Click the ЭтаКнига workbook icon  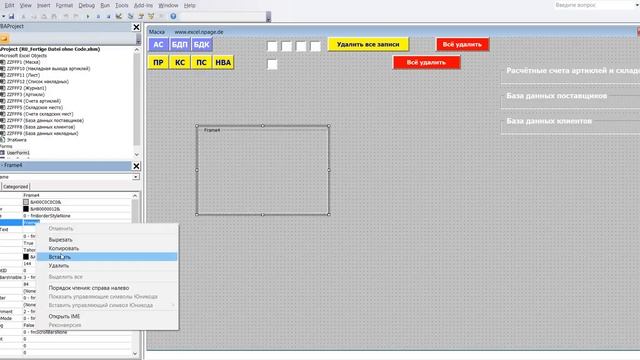3,140
